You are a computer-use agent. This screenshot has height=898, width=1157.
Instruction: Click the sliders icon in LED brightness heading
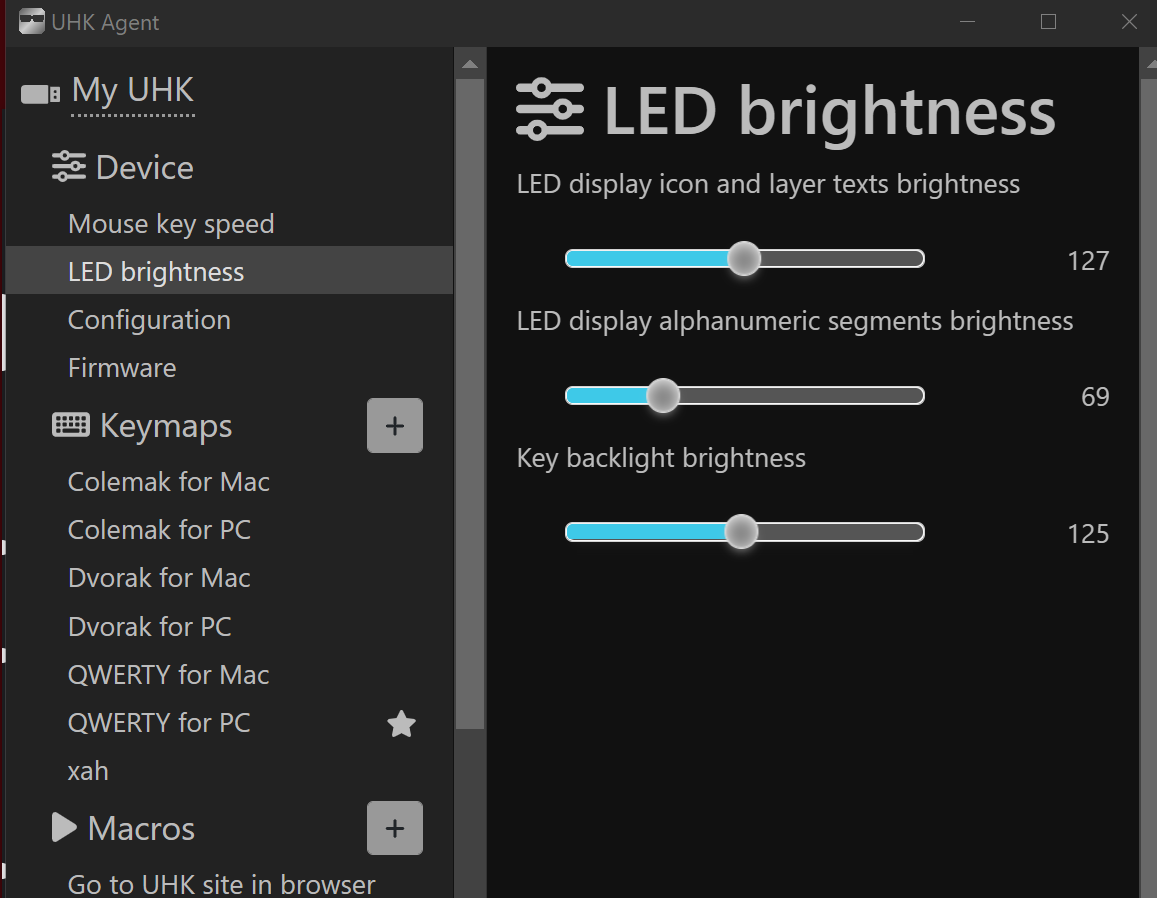click(549, 110)
